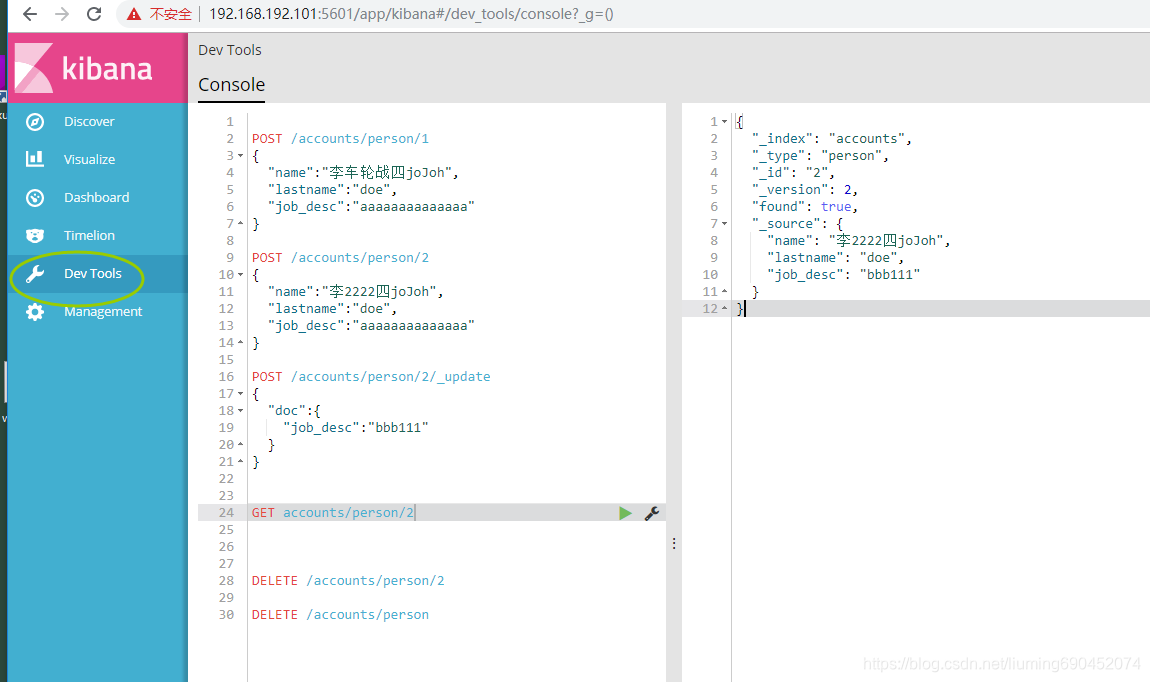
Task: Click "_type": "person" in response
Action: tap(820, 155)
